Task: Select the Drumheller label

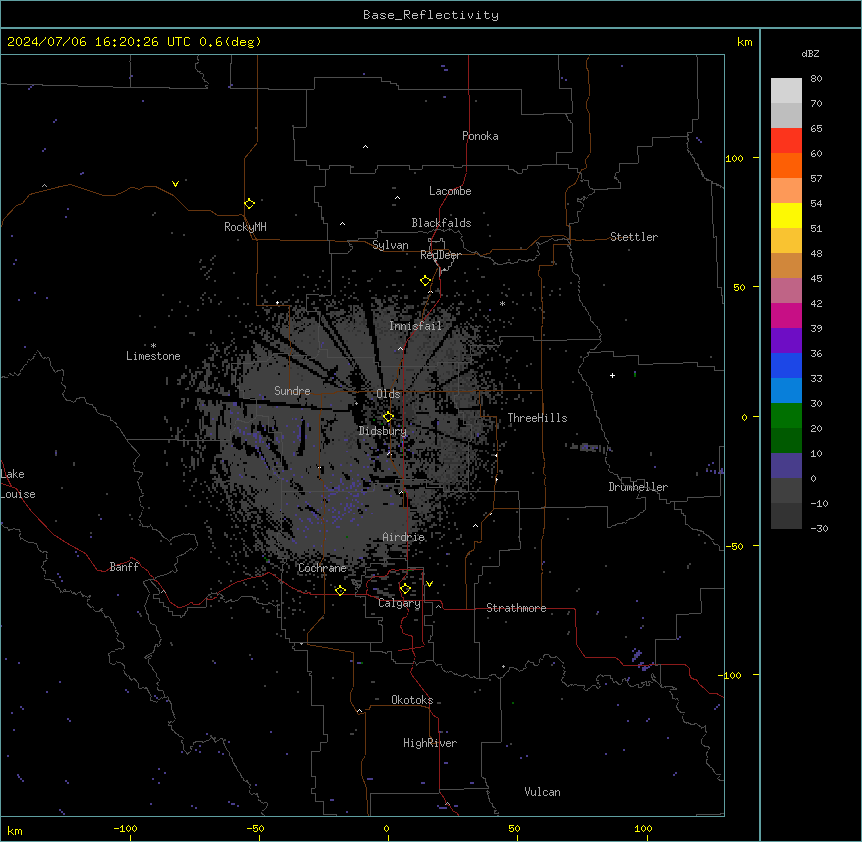Action: tap(638, 487)
